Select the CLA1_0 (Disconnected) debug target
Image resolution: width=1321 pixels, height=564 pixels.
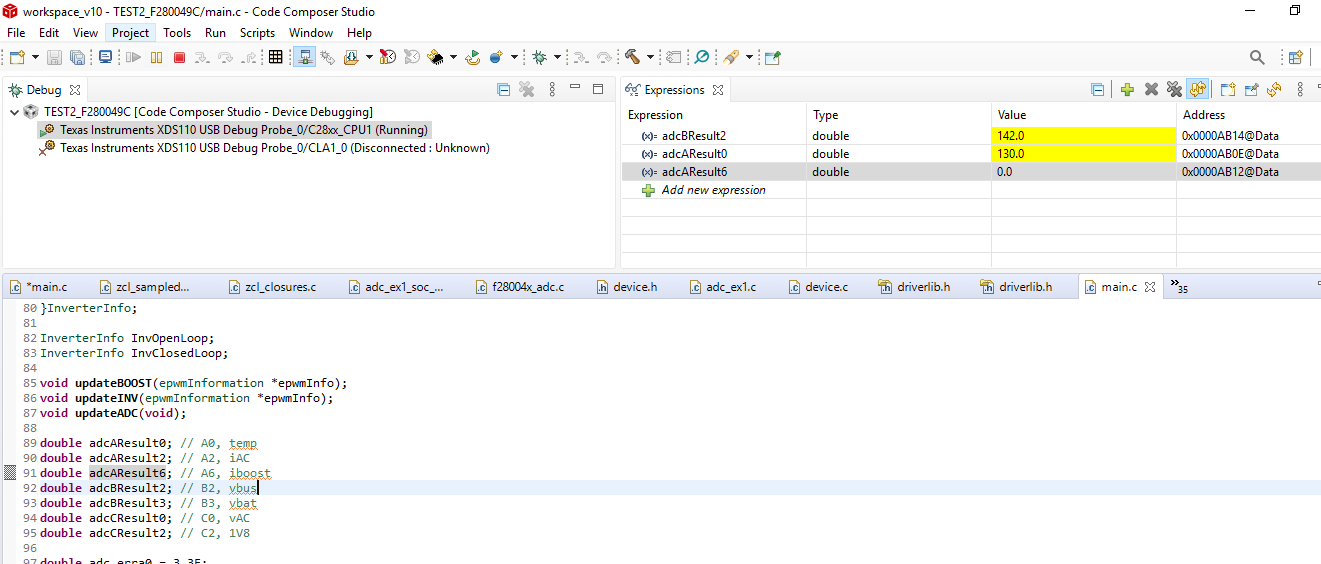click(265, 148)
